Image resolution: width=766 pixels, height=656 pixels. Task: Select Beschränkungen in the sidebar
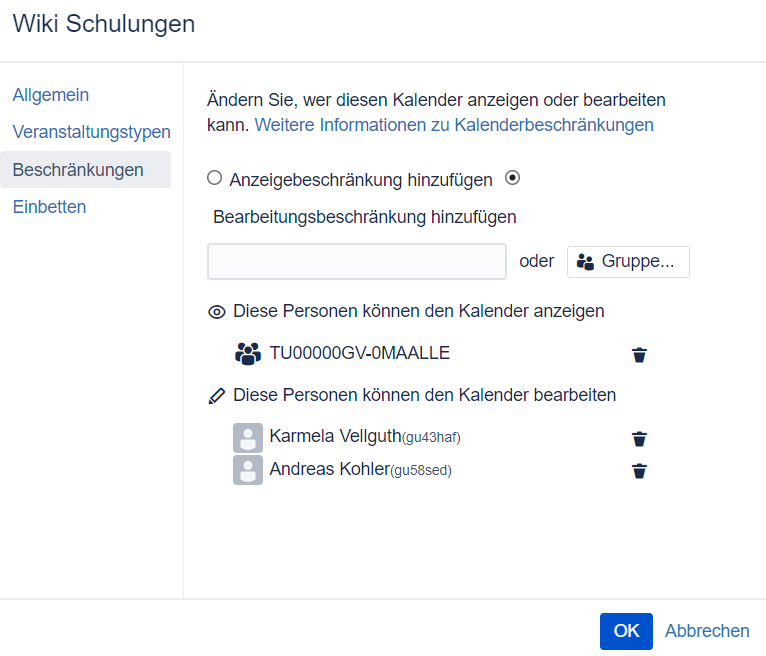pyautogui.click(x=78, y=170)
